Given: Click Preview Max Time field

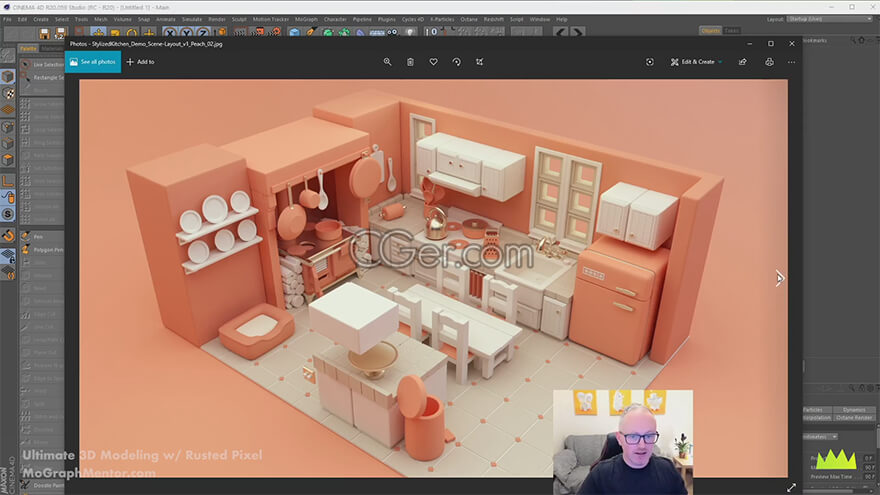Looking at the screenshot, I should click(868, 476).
